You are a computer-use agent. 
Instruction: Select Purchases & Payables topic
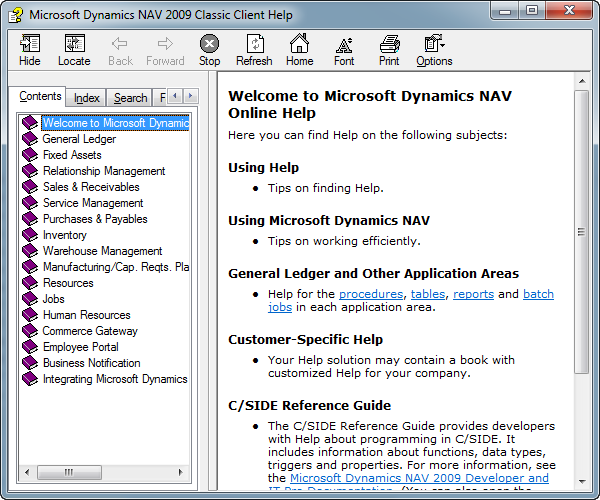click(95, 219)
